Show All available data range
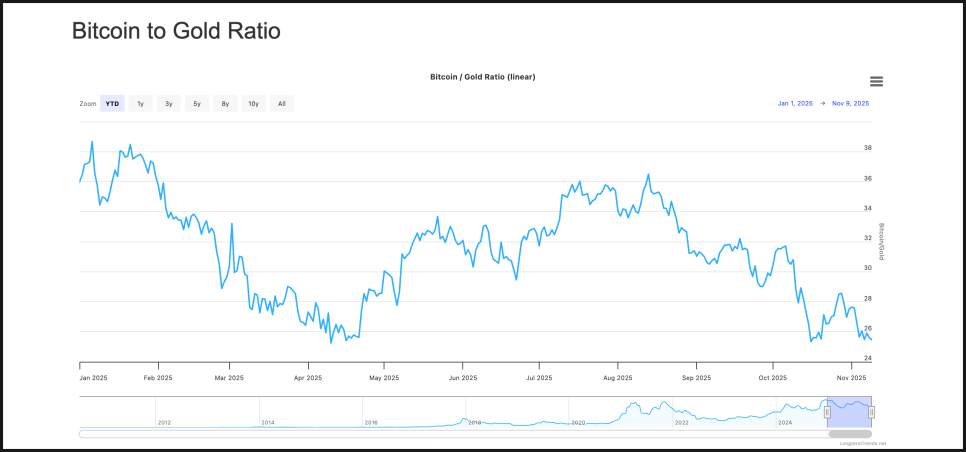Screen dimensions: 966x452 [x=282, y=104]
